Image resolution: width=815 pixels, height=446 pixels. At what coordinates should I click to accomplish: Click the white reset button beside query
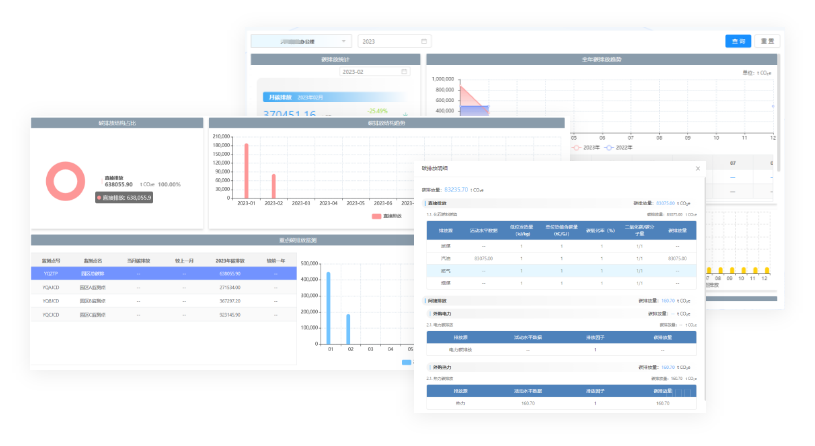[x=767, y=41]
